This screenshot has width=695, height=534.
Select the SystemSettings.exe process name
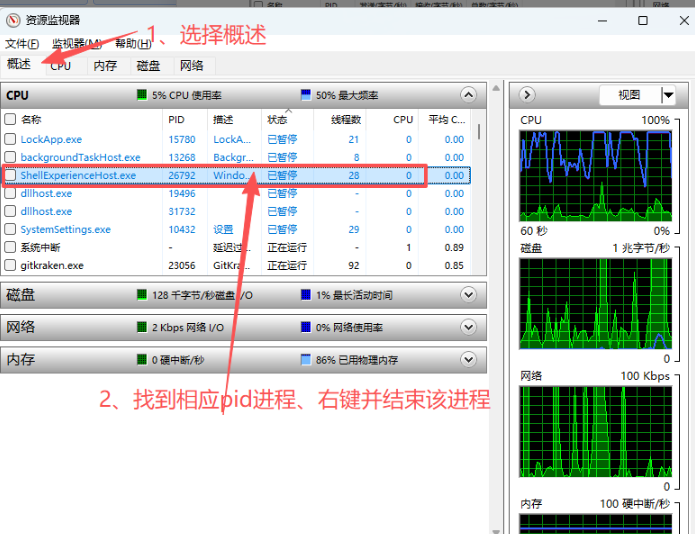tap(66, 229)
